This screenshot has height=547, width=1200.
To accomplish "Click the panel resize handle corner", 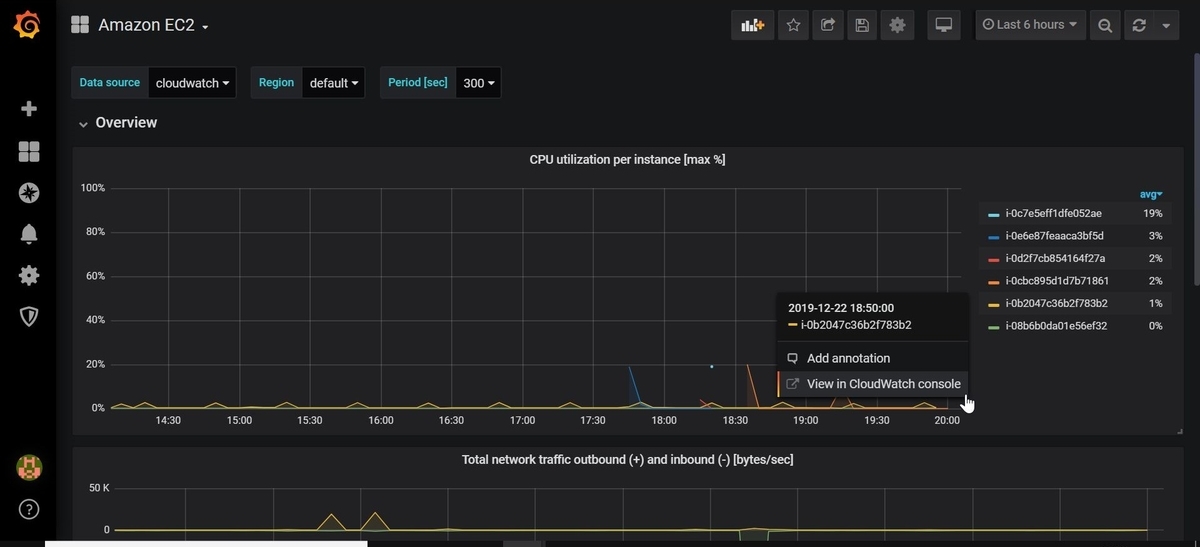I will click(x=1180, y=431).
